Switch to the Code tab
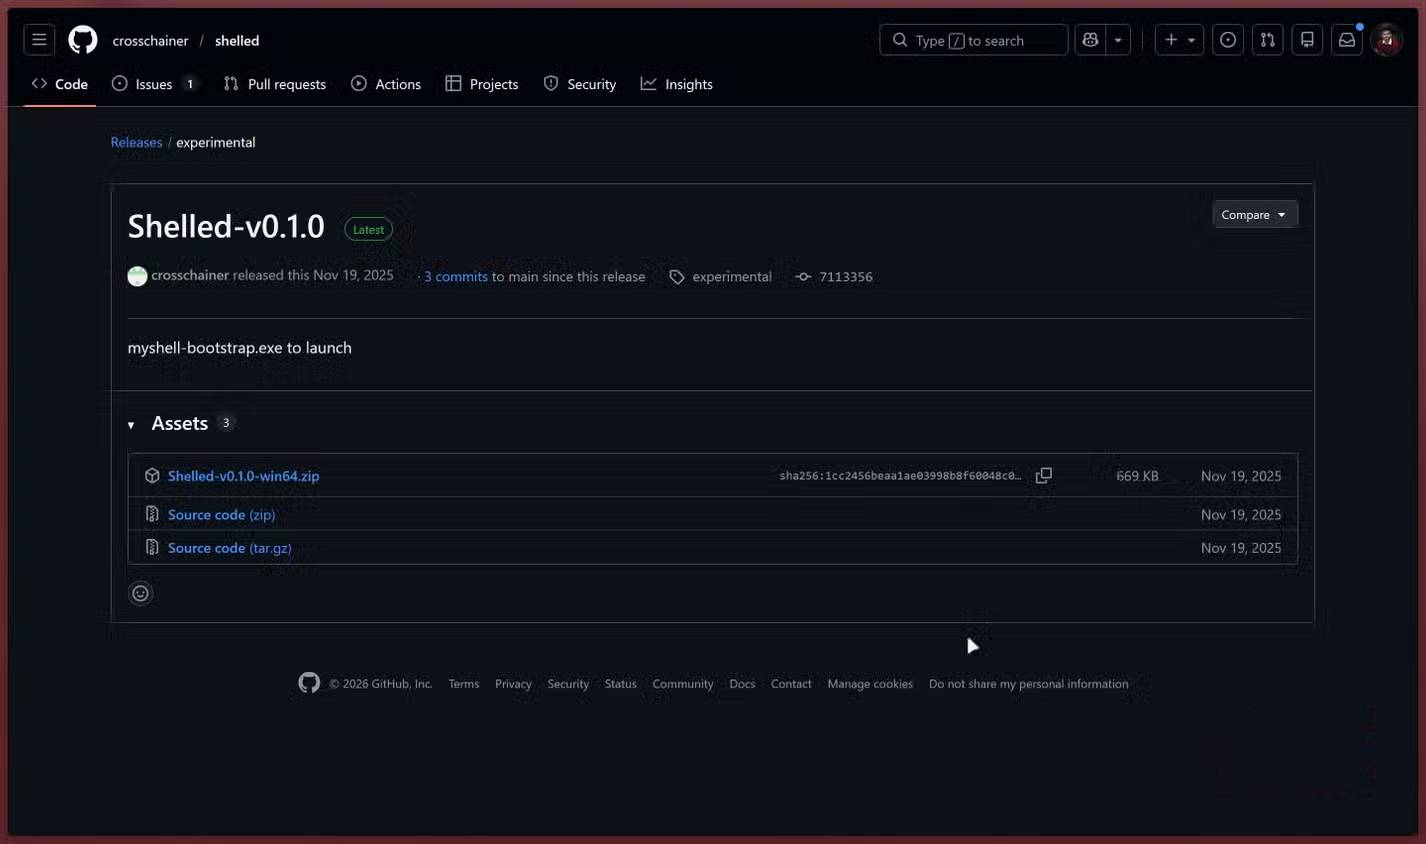The height and width of the screenshot is (844, 1426). [60, 84]
